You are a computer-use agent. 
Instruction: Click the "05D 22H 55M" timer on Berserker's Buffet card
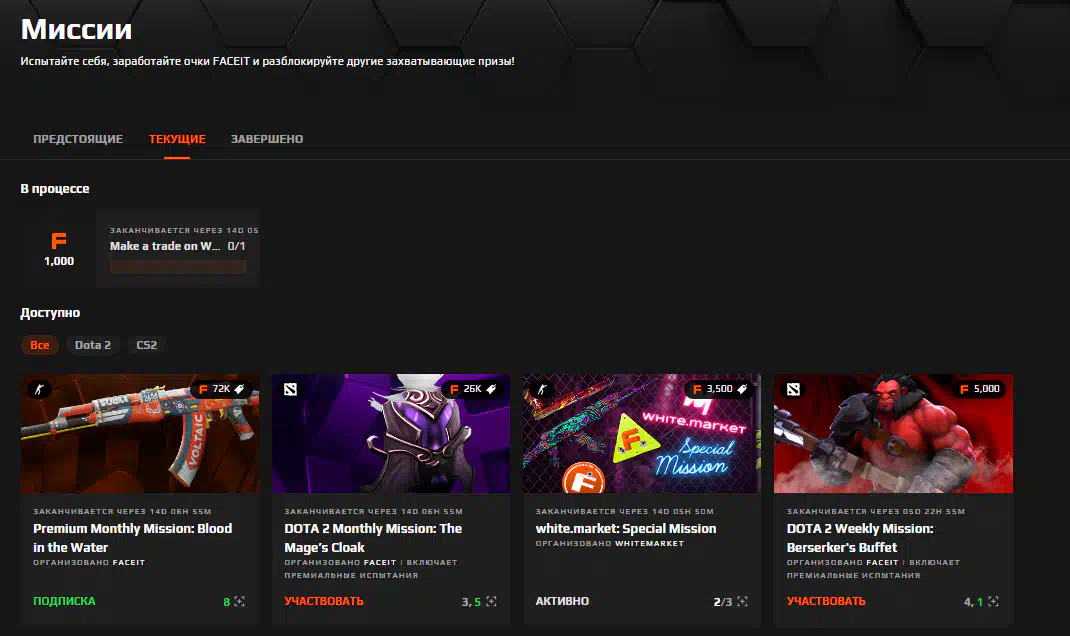click(x=934, y=511)
